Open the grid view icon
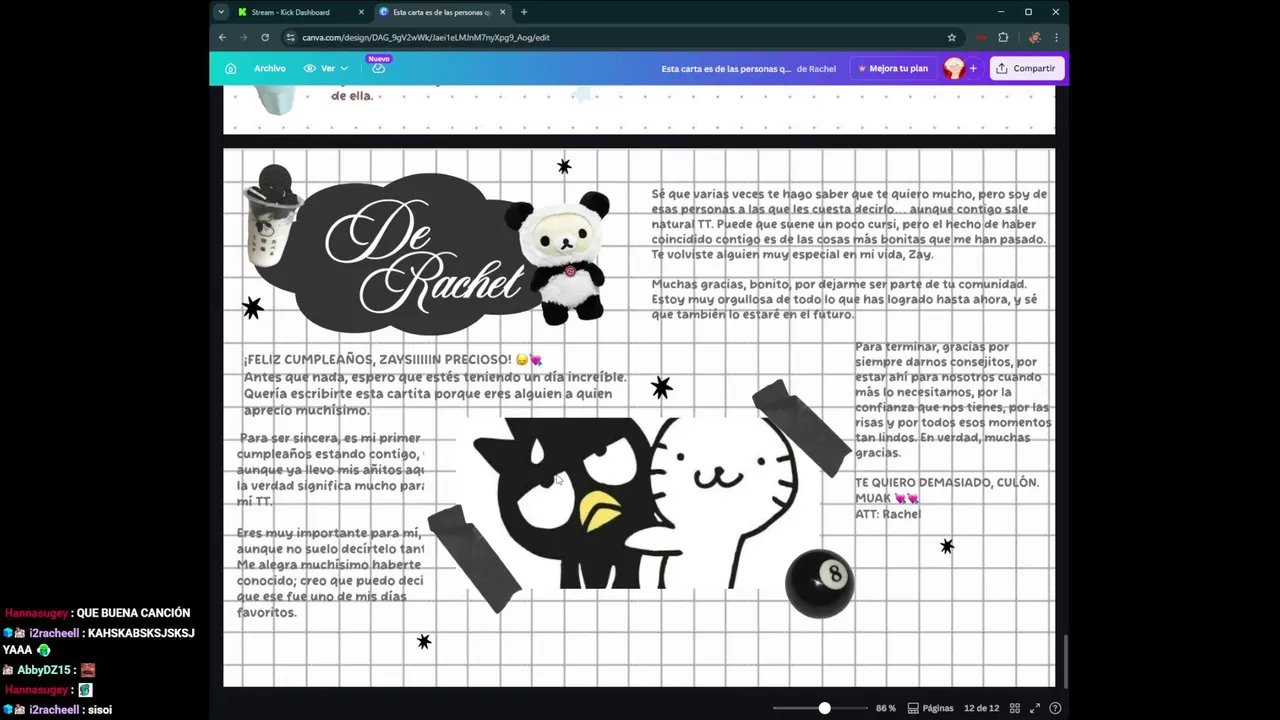 tap(1014, 708)
